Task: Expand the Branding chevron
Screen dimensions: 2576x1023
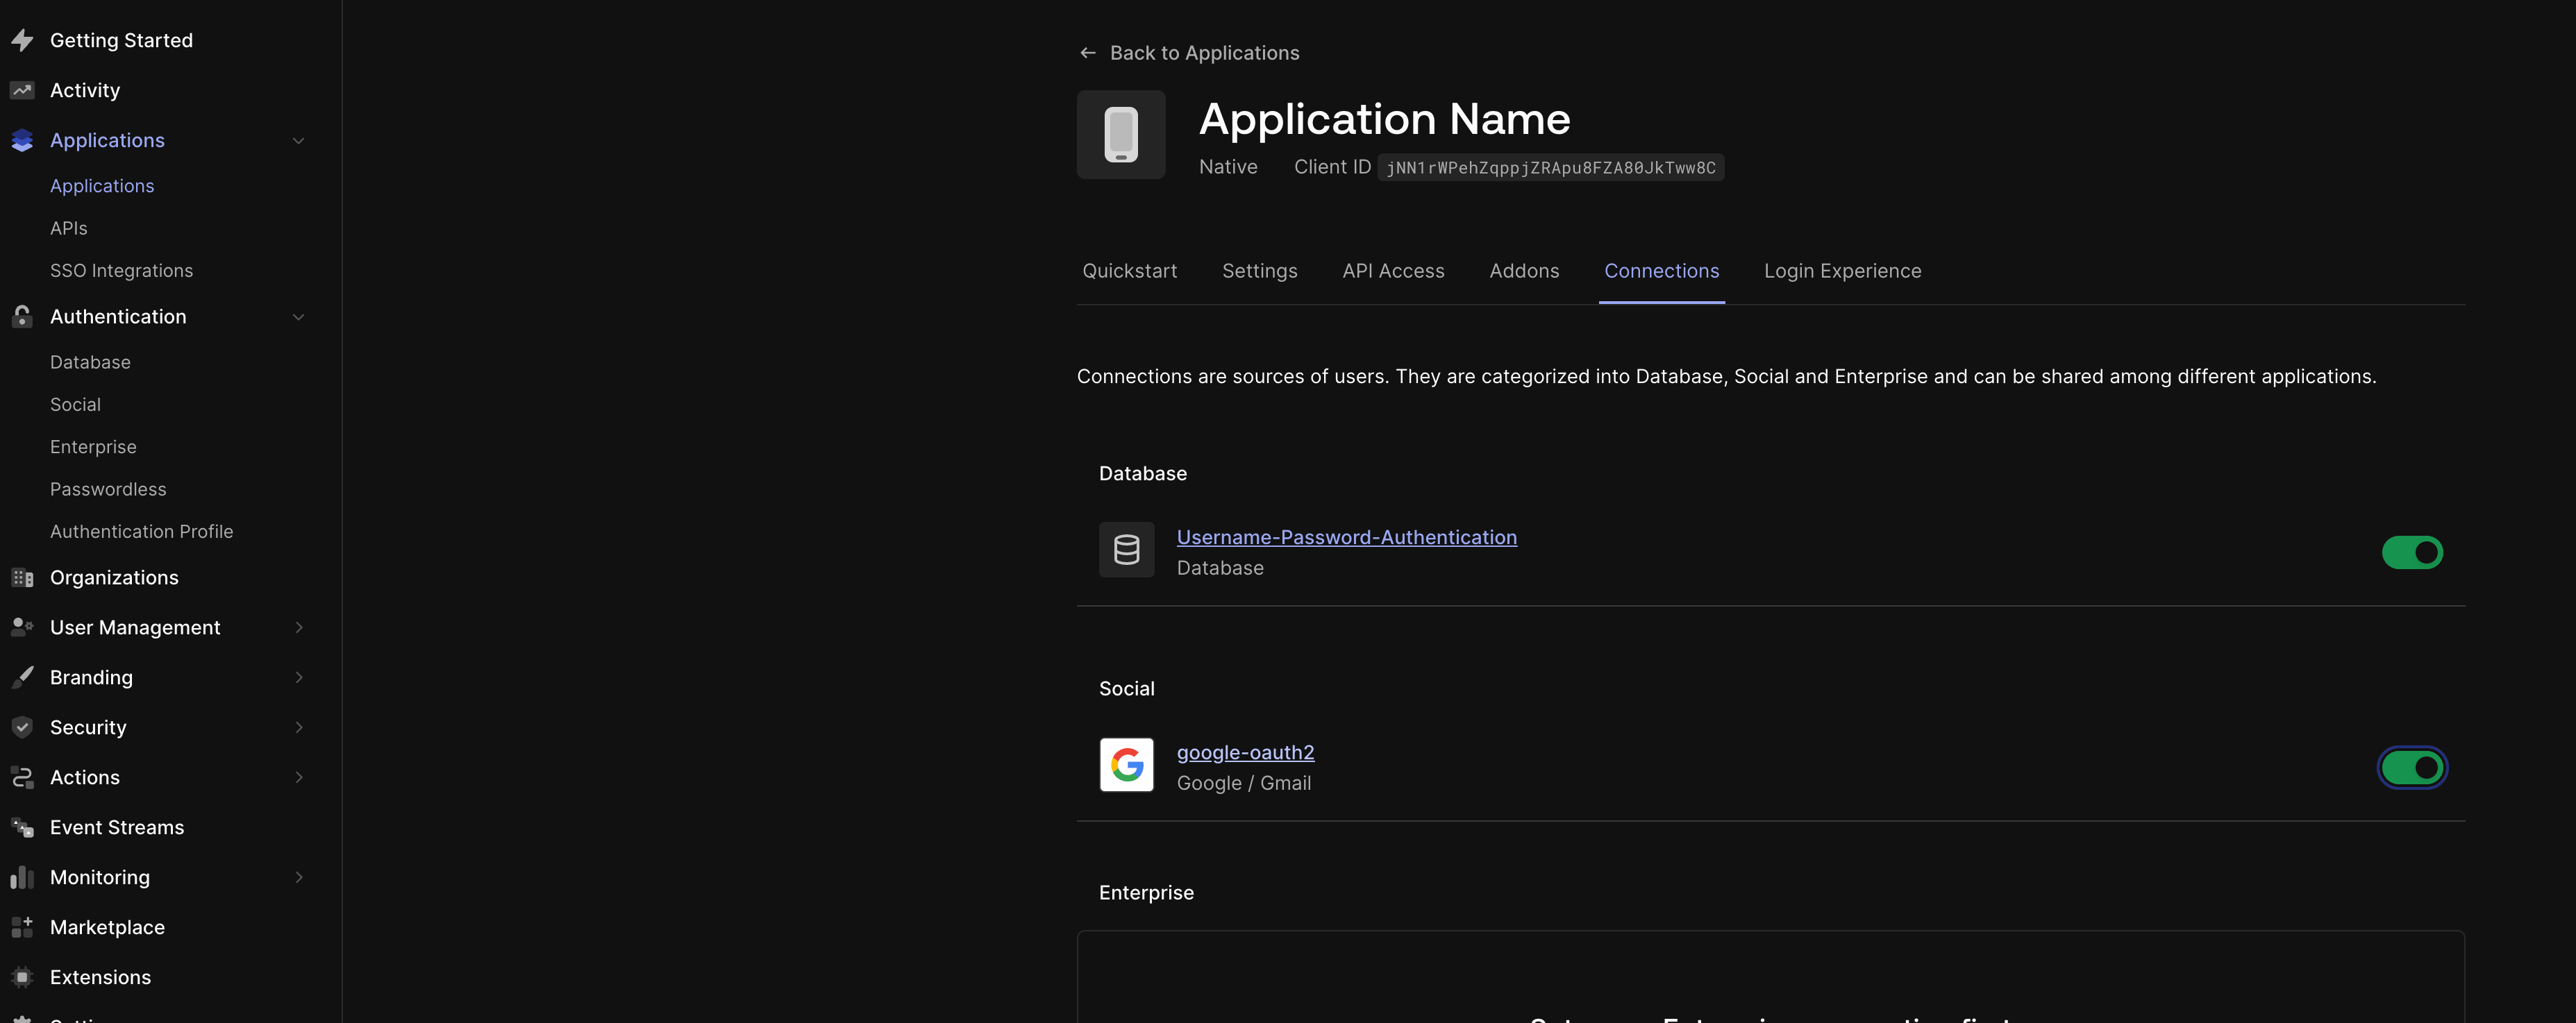Action: point(298,677)
